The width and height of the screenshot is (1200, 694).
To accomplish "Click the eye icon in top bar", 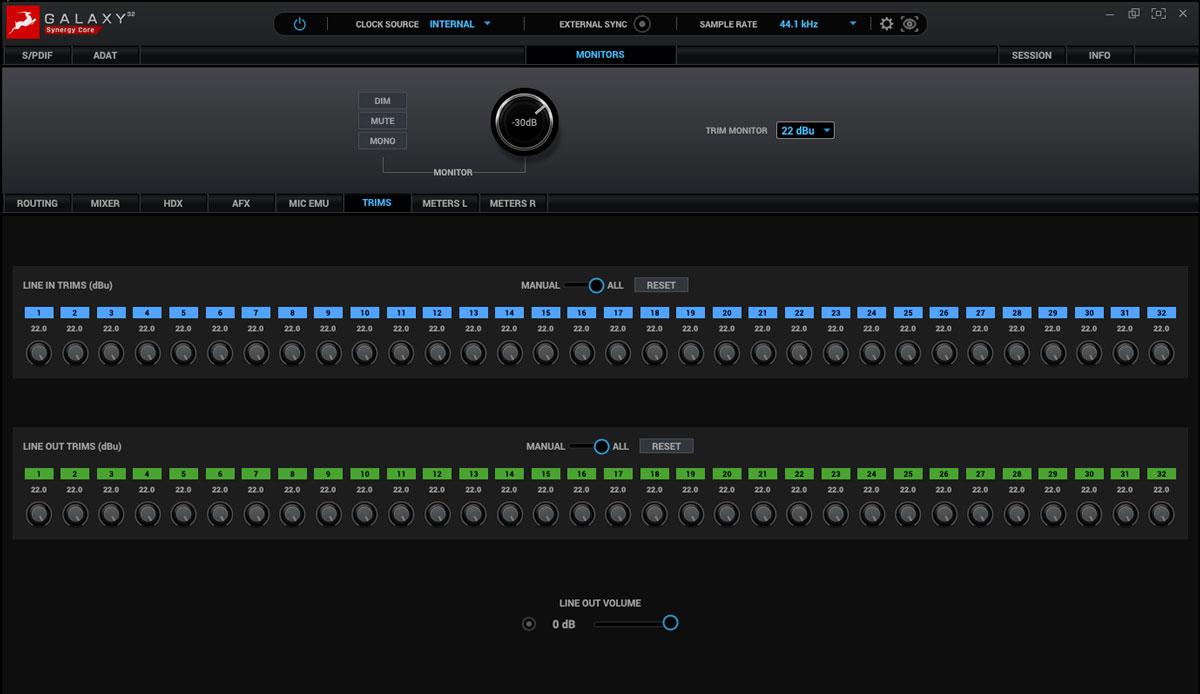I will [909, 24].
